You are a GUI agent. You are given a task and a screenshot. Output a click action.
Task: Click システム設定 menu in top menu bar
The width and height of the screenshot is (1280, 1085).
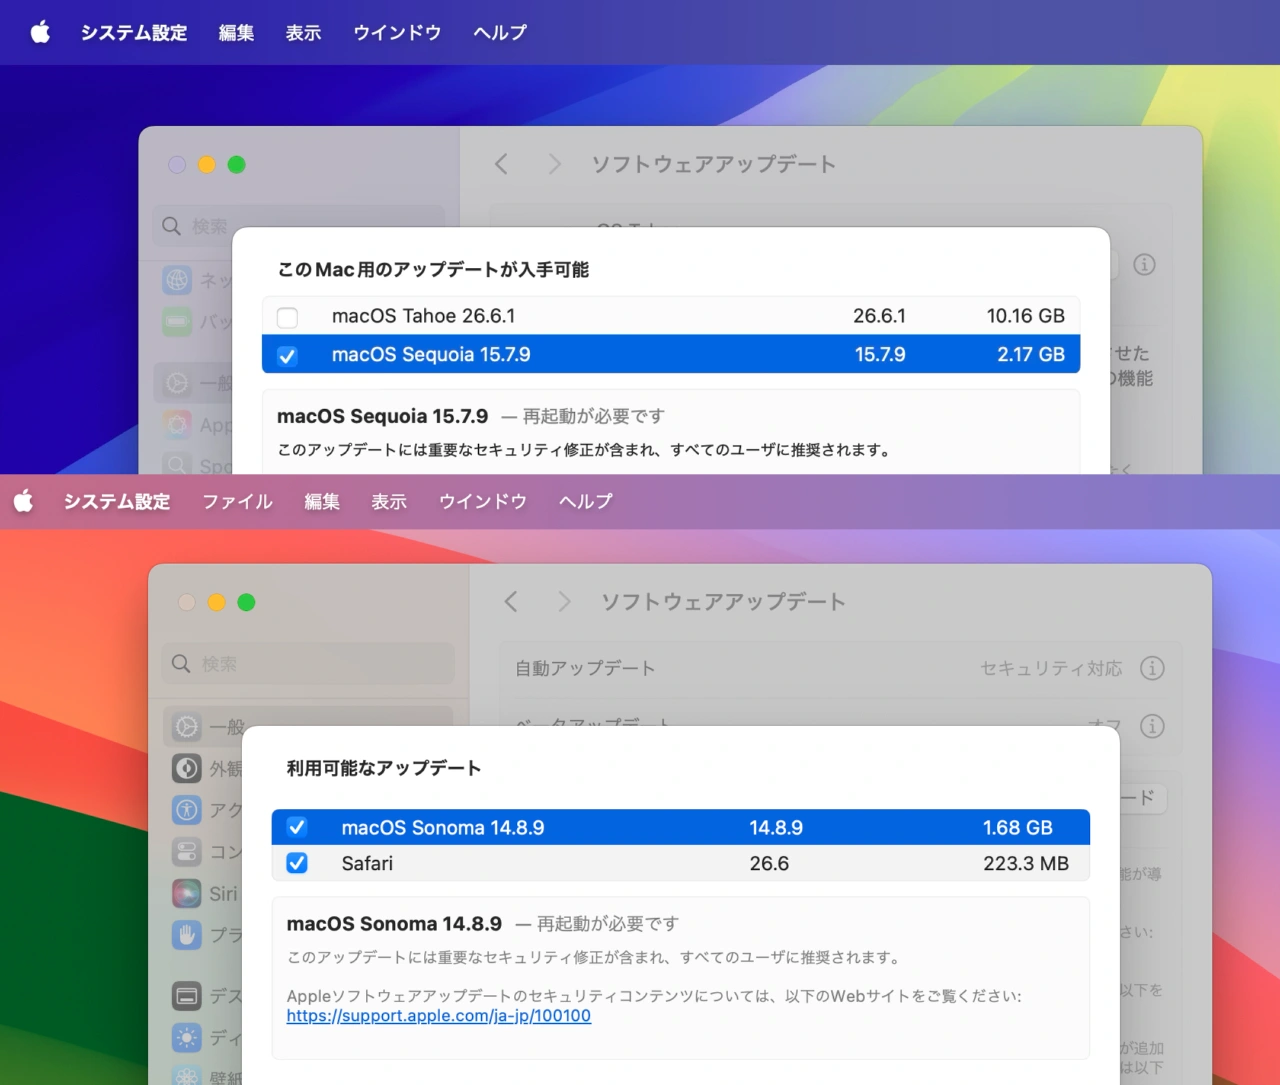(134, 33)
